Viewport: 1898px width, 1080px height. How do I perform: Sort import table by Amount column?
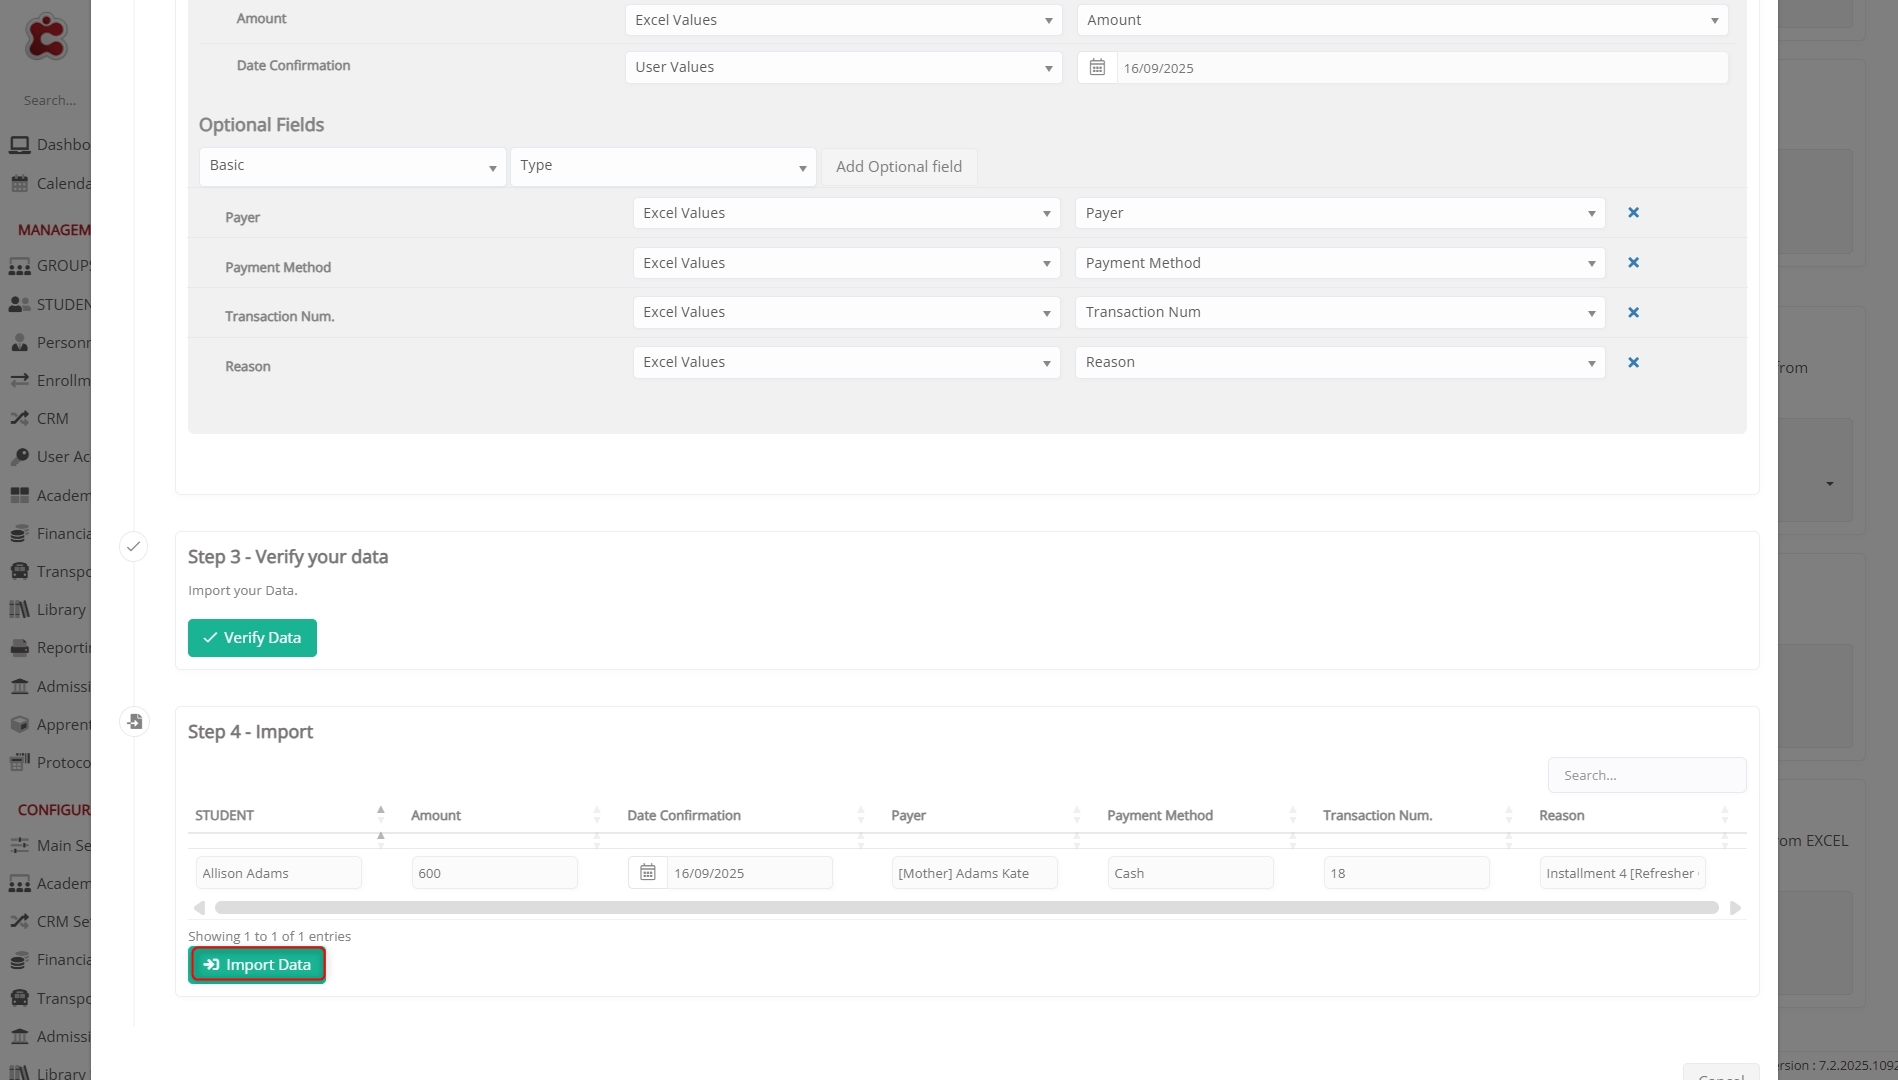pos(436,816)
